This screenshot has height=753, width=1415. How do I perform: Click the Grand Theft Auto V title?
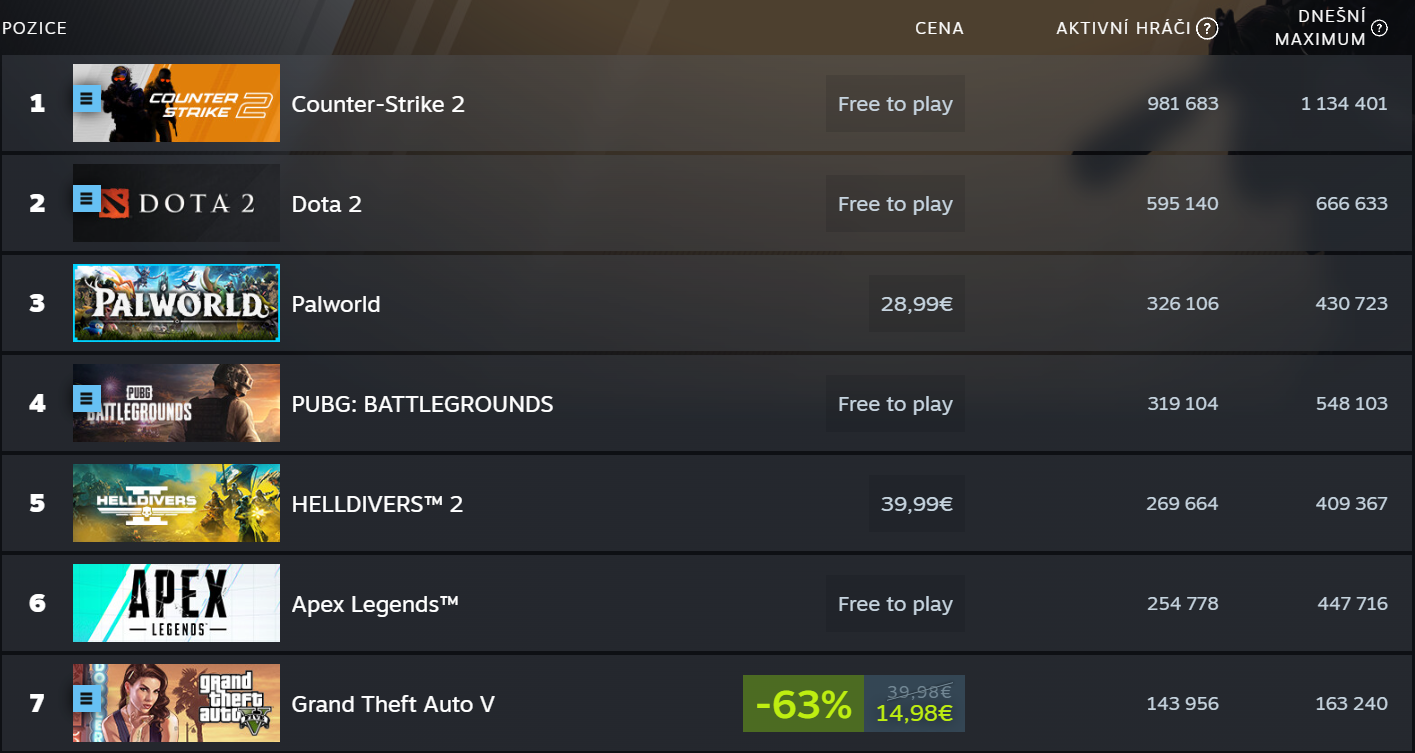coord(393,704)
